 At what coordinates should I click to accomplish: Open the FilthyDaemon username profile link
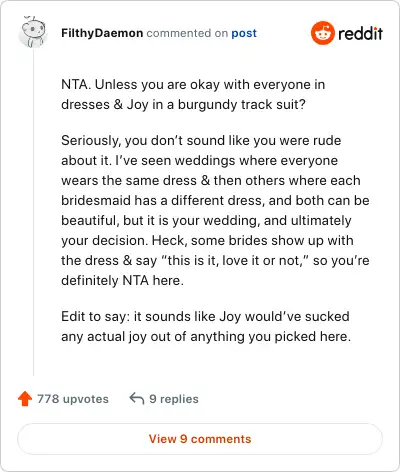(x=102, y=33)
